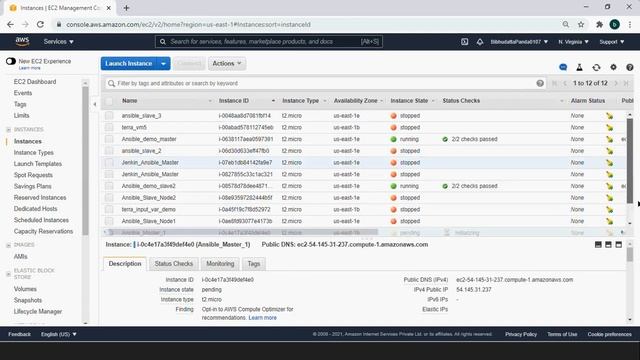Open the Support dropdown
Screen dimensions: 640x360
click(611, 42)
